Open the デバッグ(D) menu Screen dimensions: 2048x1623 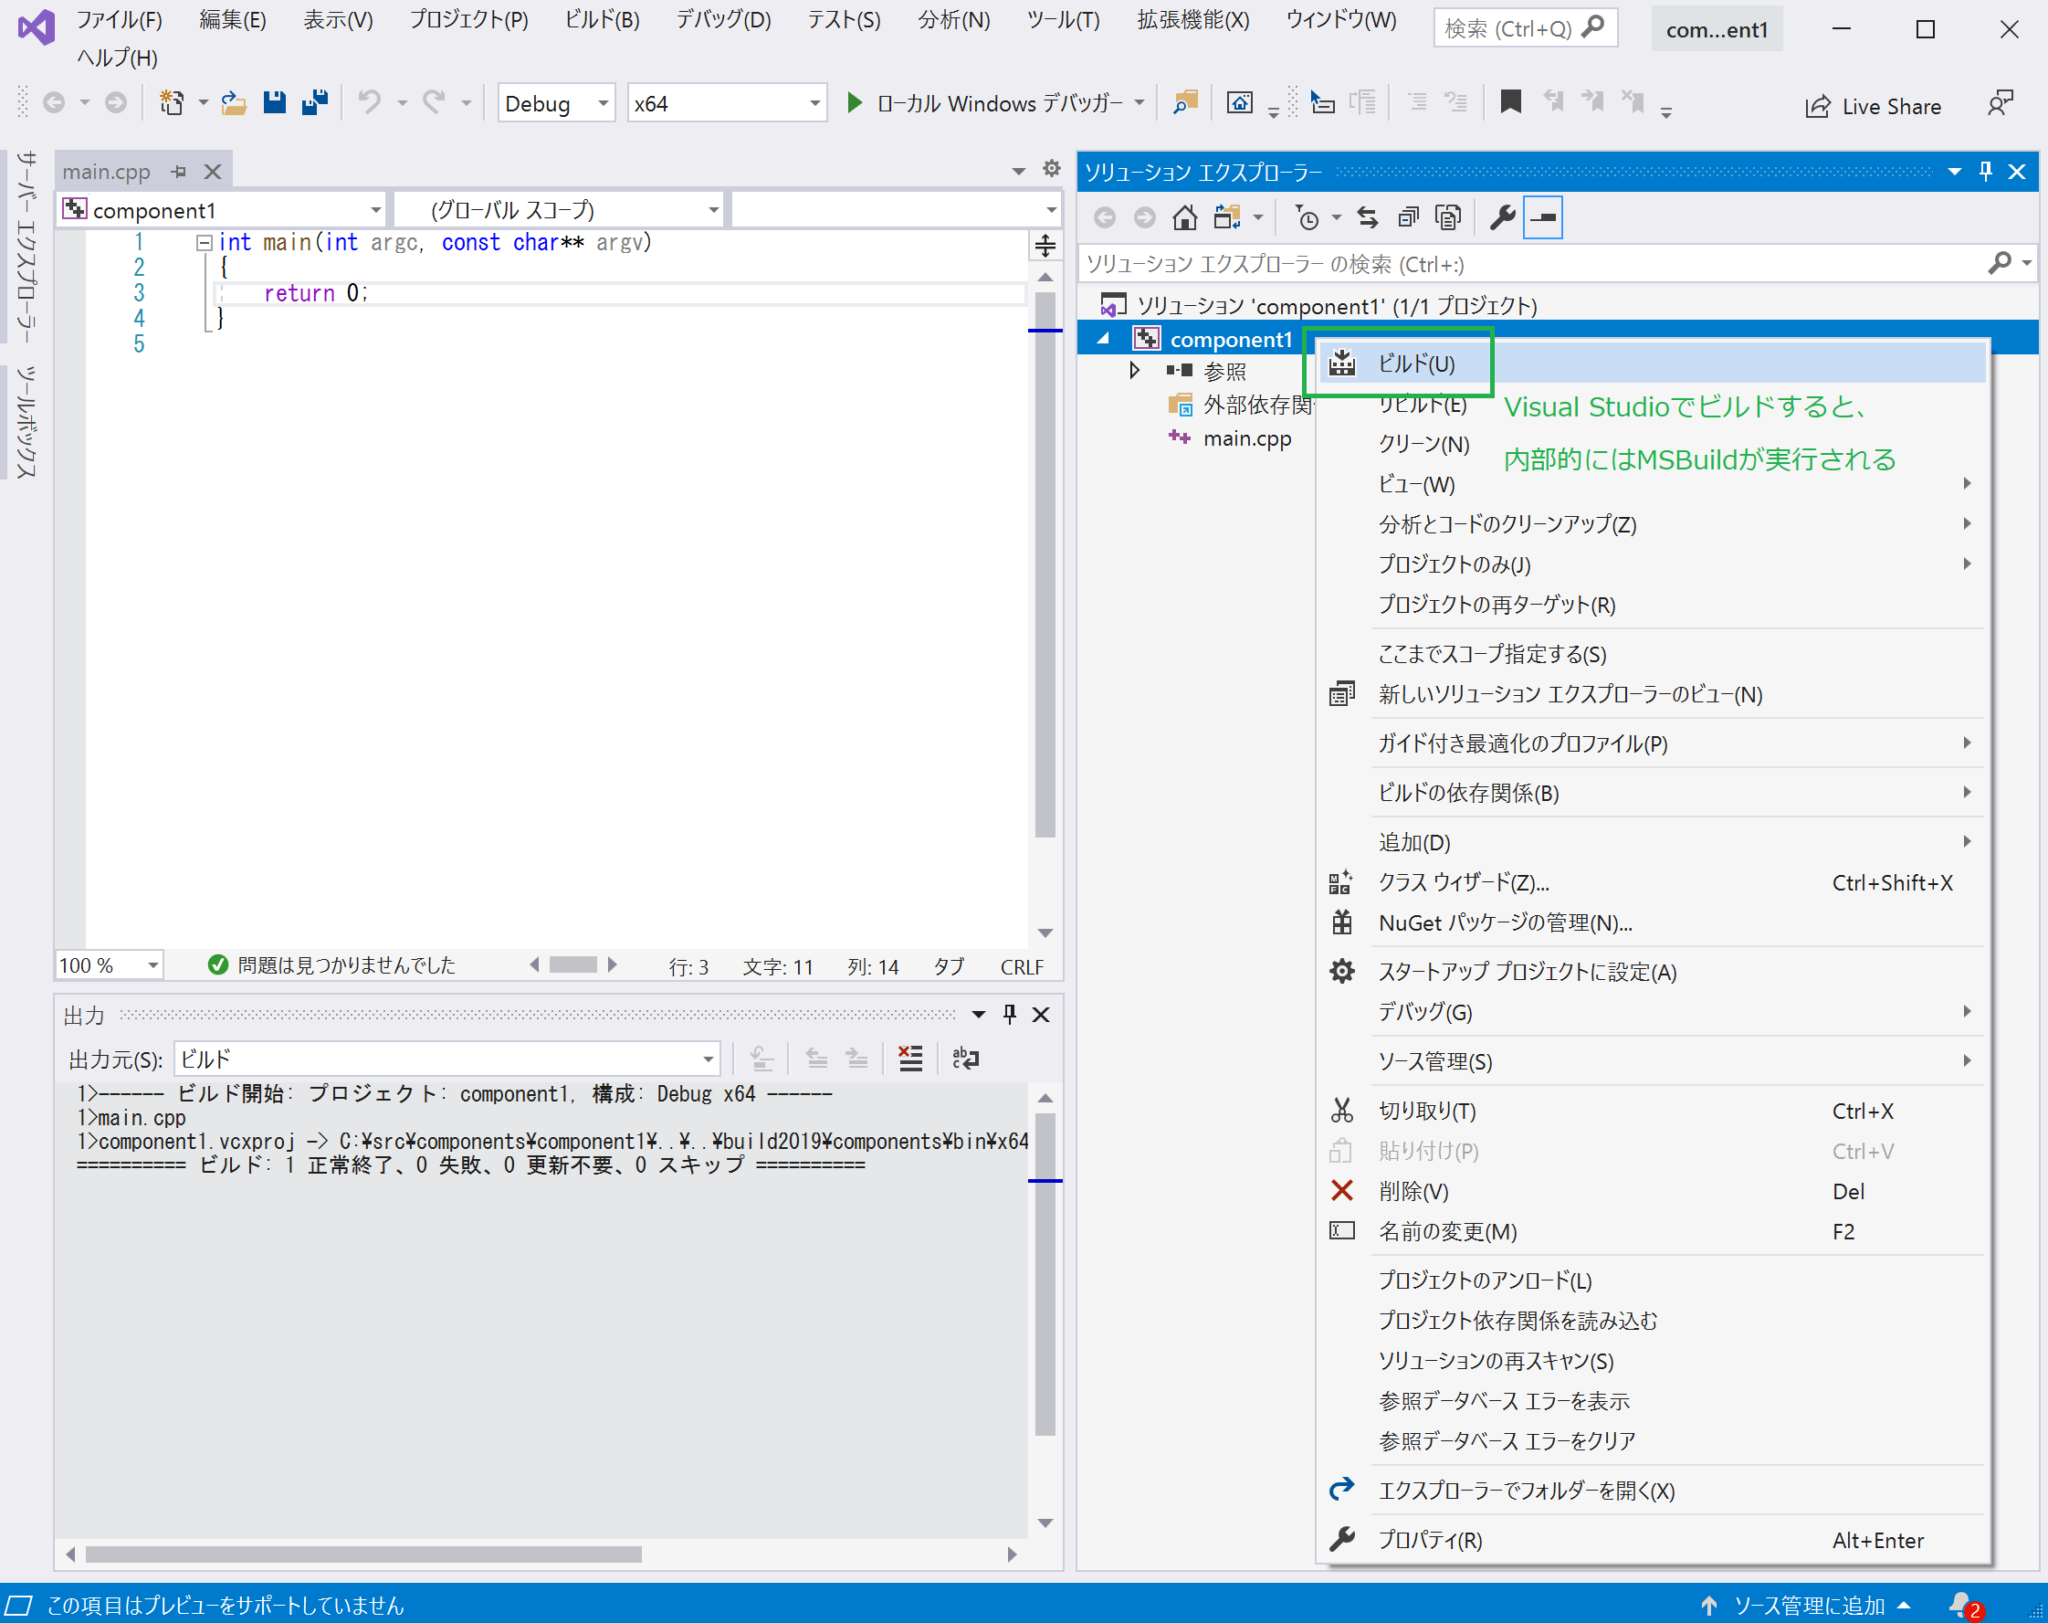click(x=722, y=19)
